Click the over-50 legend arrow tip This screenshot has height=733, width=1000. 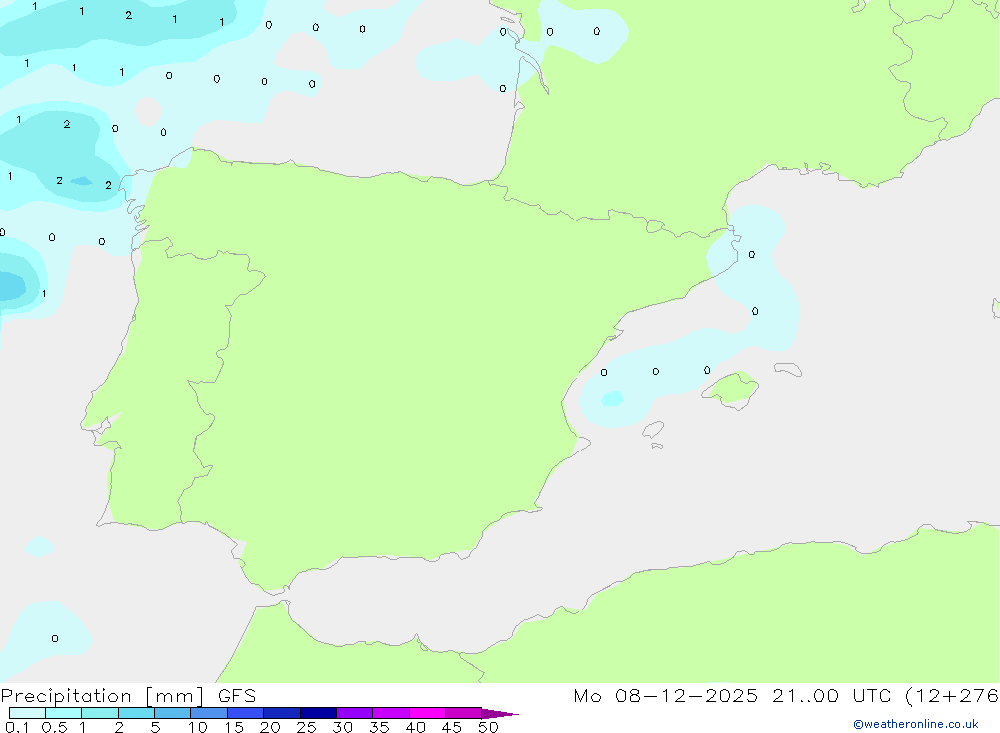point(500,714)
